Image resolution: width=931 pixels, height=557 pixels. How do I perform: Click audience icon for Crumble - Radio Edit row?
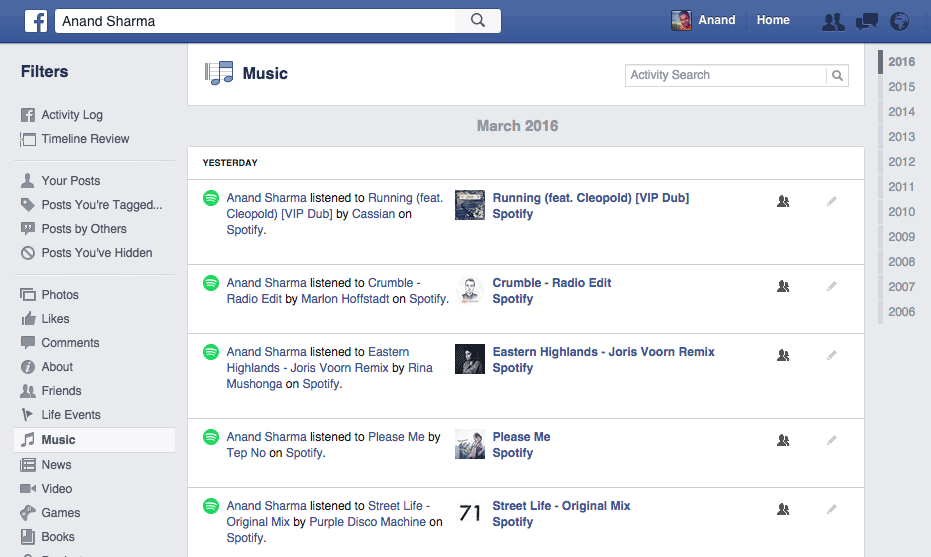783,286
